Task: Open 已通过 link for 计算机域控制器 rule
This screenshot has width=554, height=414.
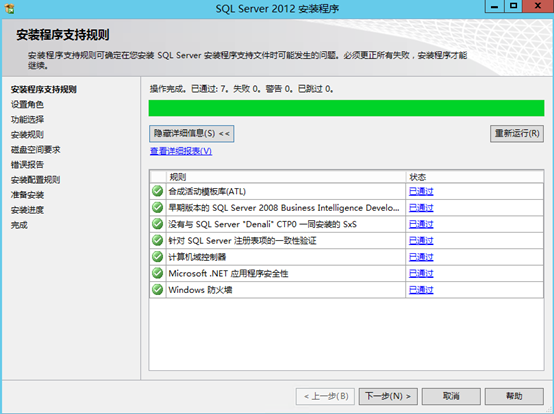Action: pos(421,257)
